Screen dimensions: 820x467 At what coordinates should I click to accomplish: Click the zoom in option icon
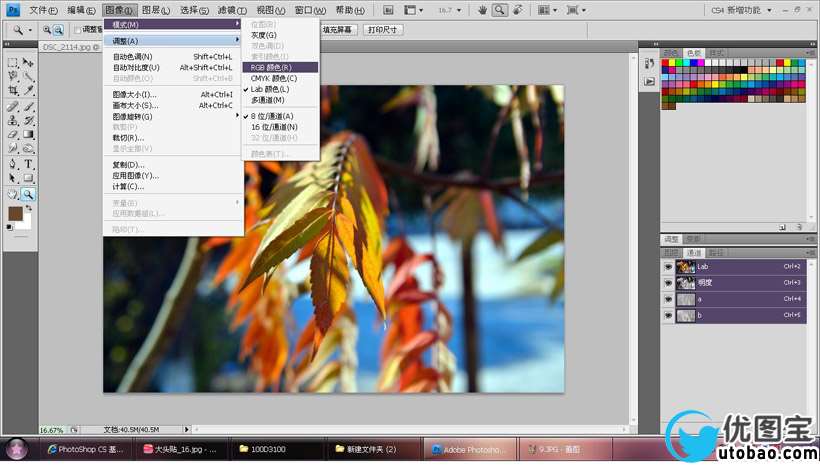point(47,30)
